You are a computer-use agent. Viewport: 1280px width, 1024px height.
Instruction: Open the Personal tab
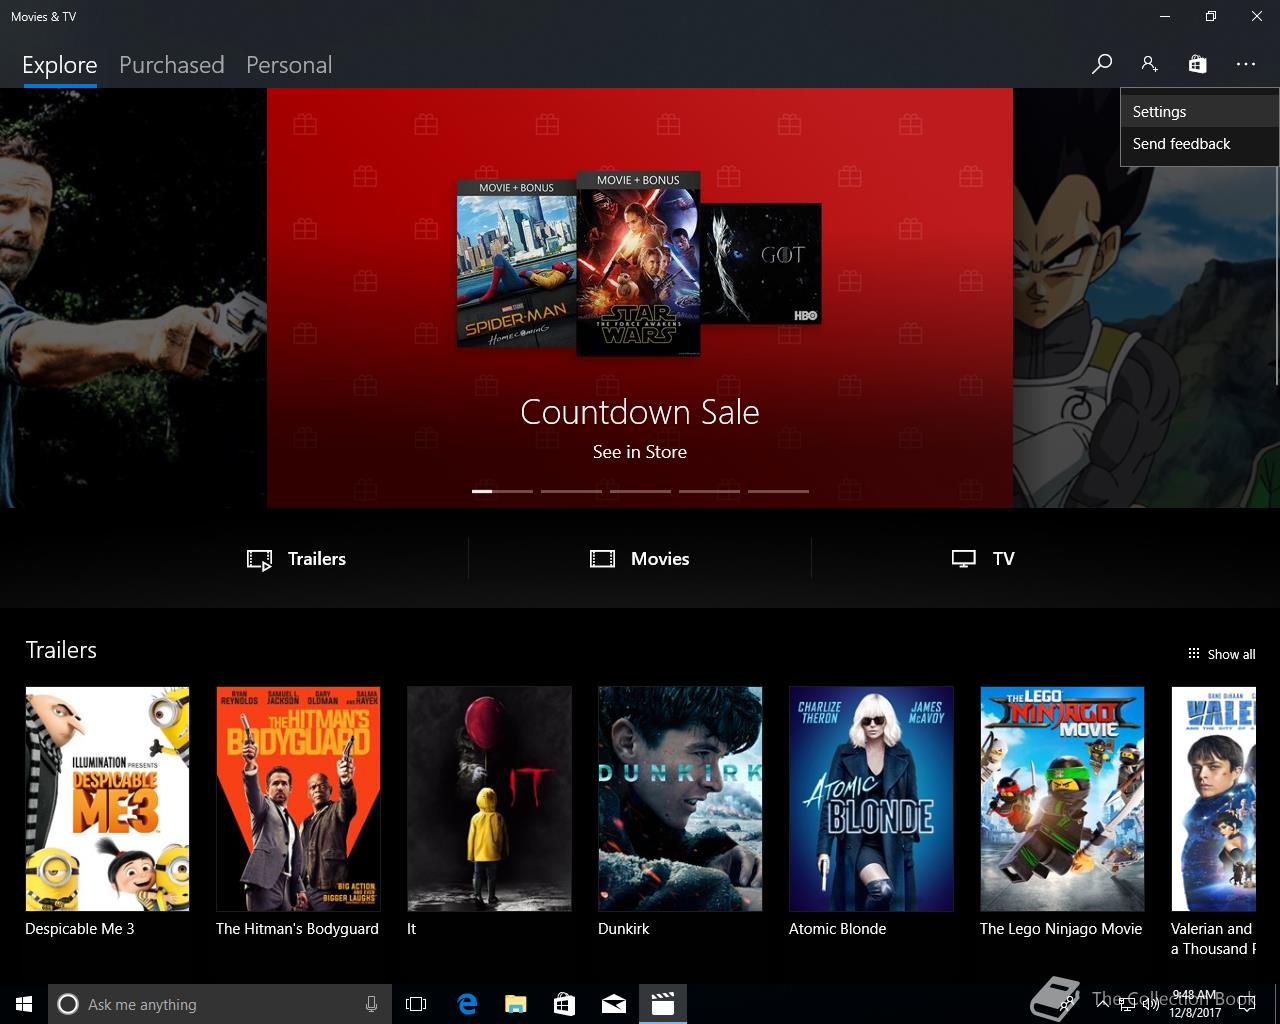[289, 65]
